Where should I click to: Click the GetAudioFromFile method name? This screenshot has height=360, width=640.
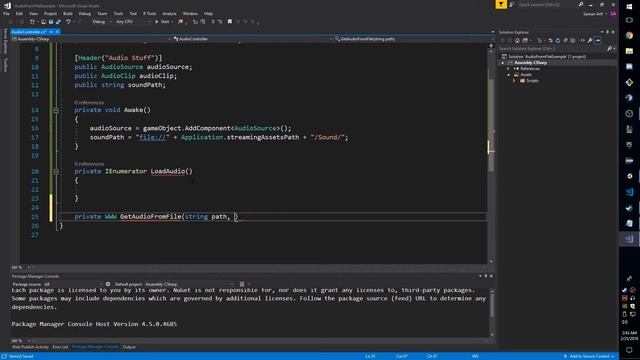[151, 217]
